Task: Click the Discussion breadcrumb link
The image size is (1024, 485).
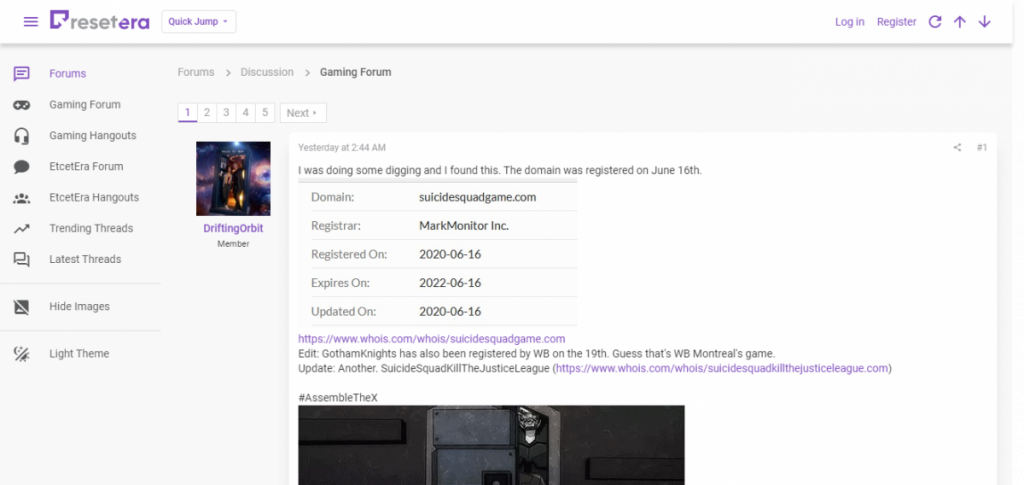Action: (x=267, y=72)
